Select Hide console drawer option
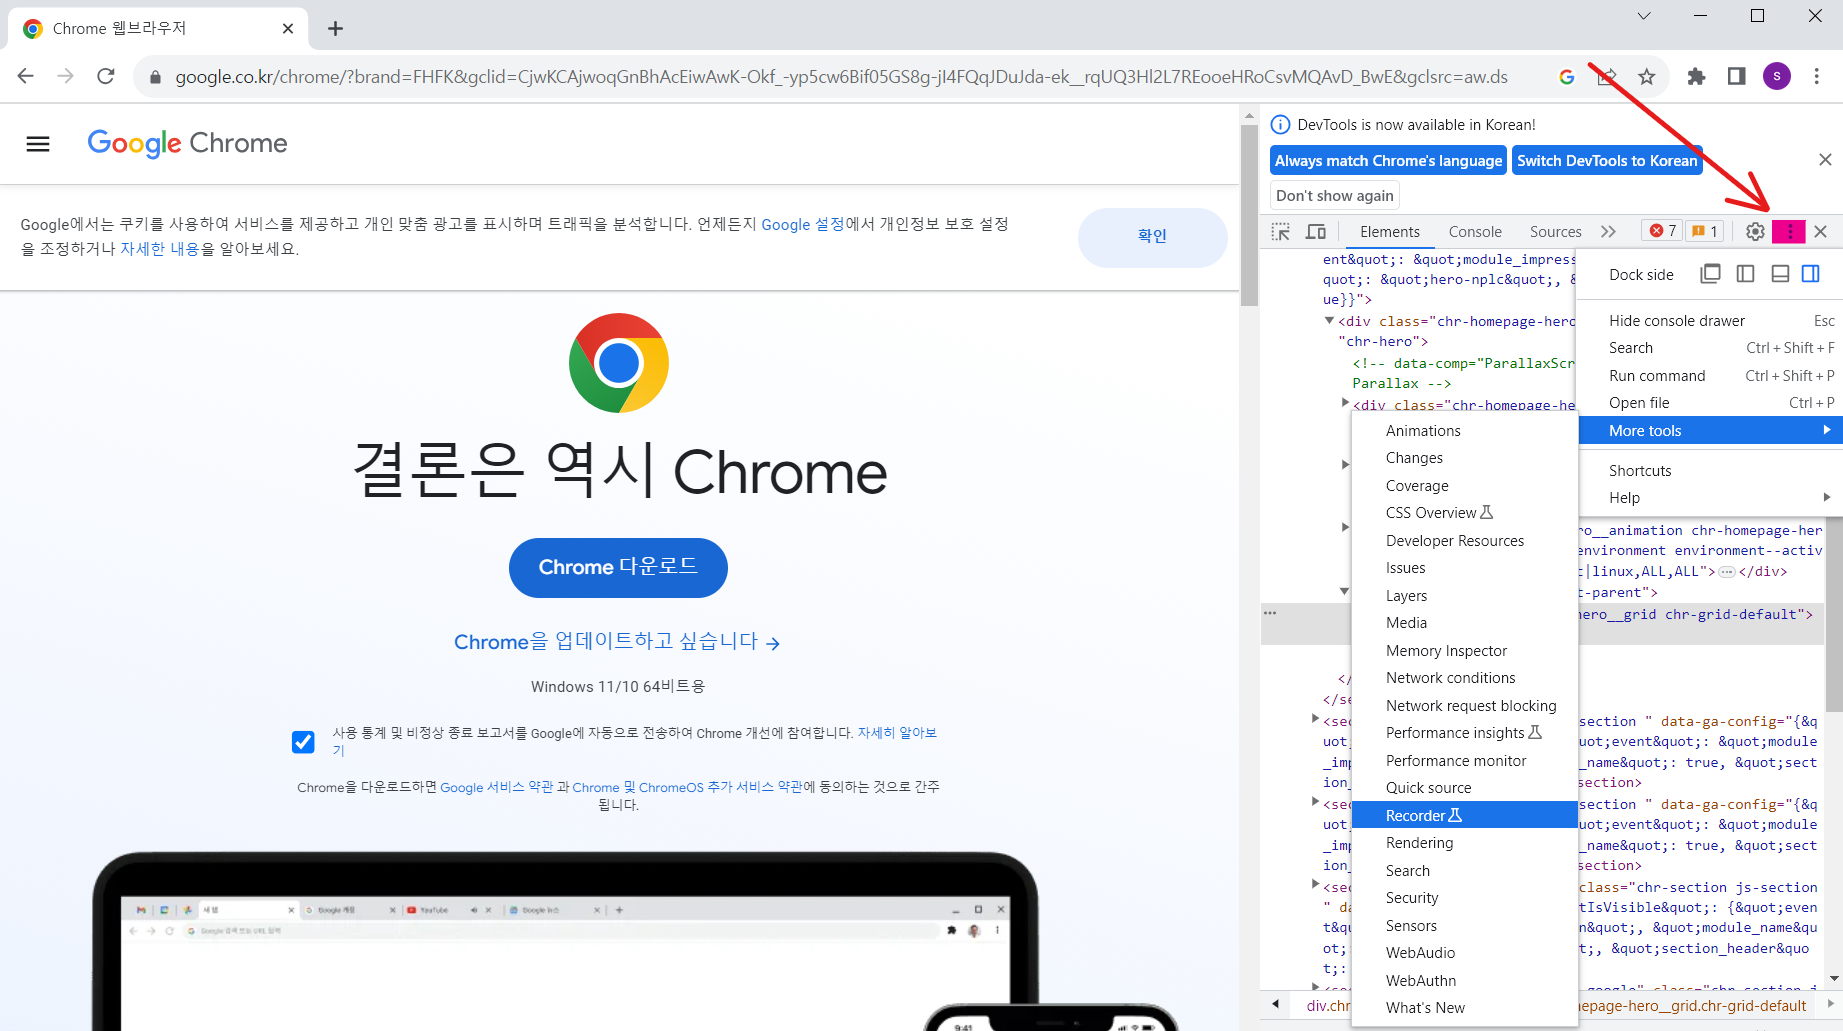This screenshot has height=1031, width=1843. (x=1710, y=320)
